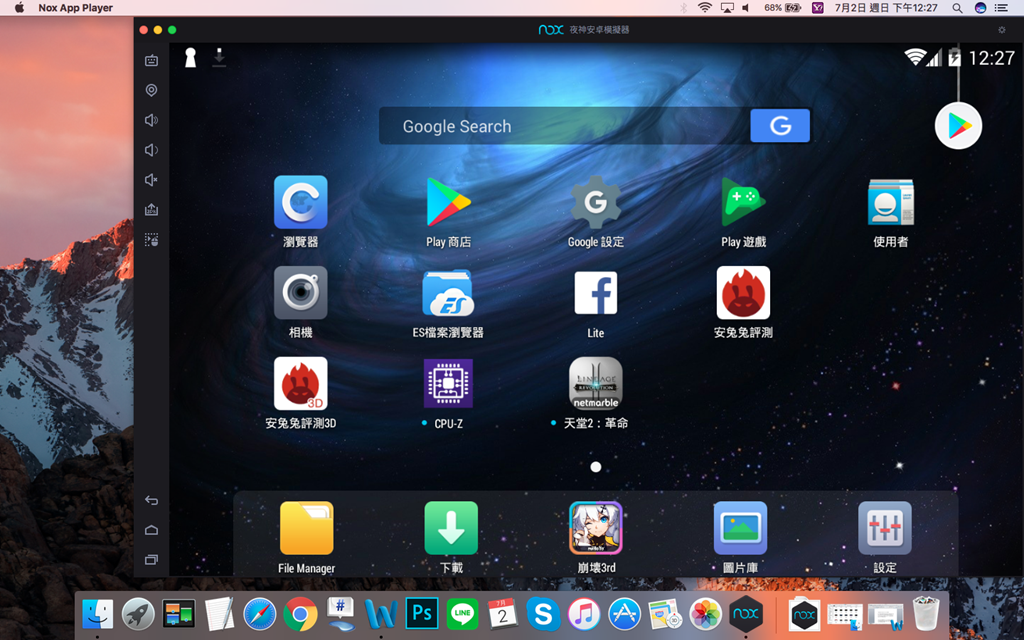Mute the emulator volume in sidebar
The height and width of the screenshot is (640, 1024).
click(151, 180)
